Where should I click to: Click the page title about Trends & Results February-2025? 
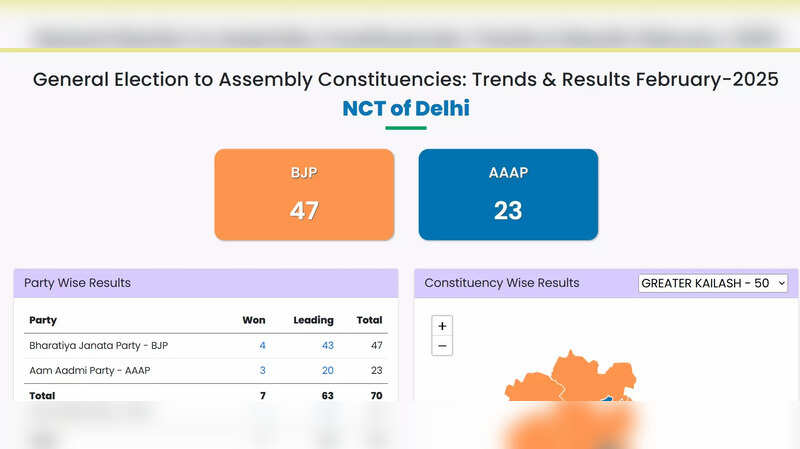pos(405,80)
